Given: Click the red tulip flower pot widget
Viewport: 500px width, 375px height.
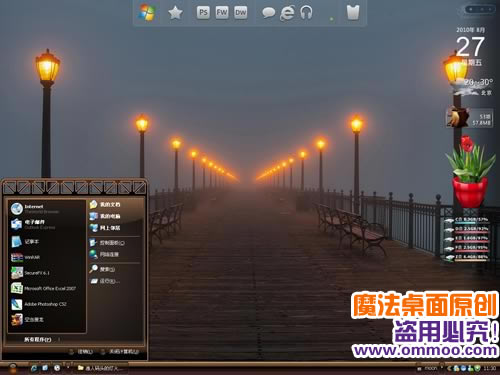Looking at the screenshot, I should point(470,172).
